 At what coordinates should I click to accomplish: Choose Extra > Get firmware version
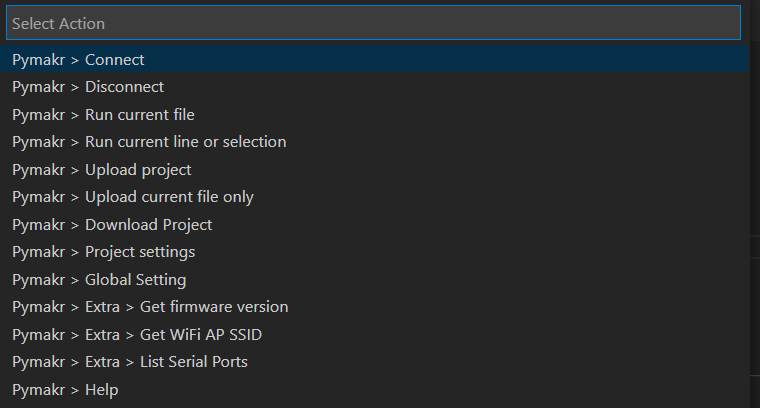click(x=150, y=307)
